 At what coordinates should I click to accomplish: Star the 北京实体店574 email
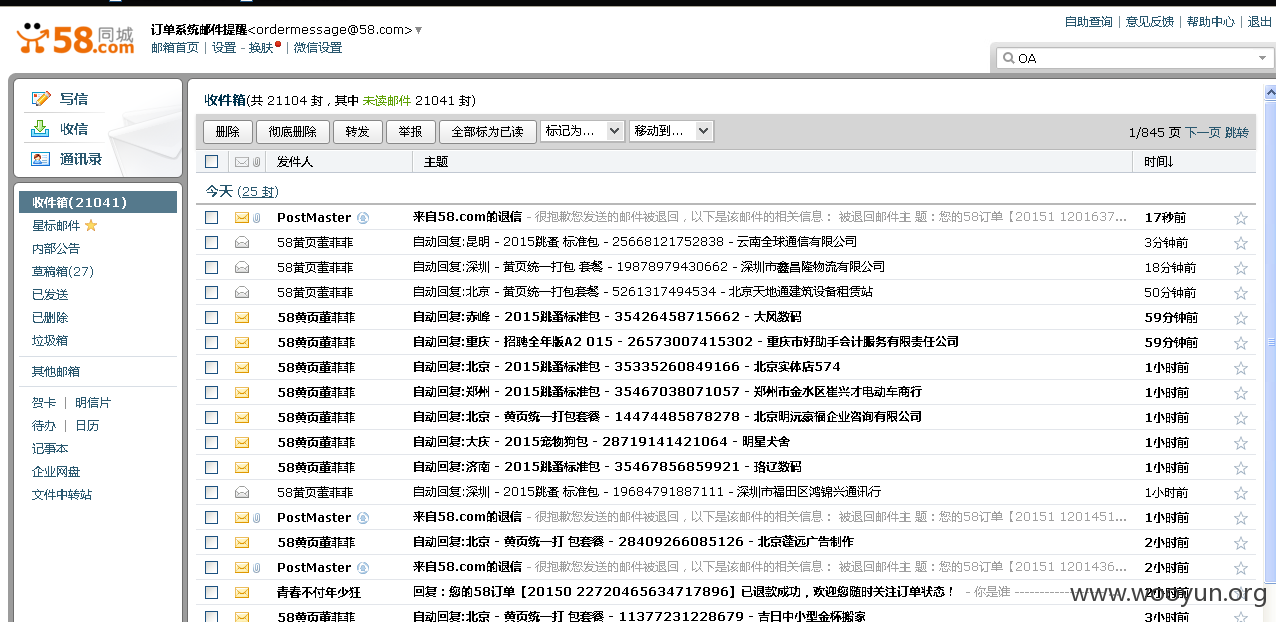(1241, 368)
